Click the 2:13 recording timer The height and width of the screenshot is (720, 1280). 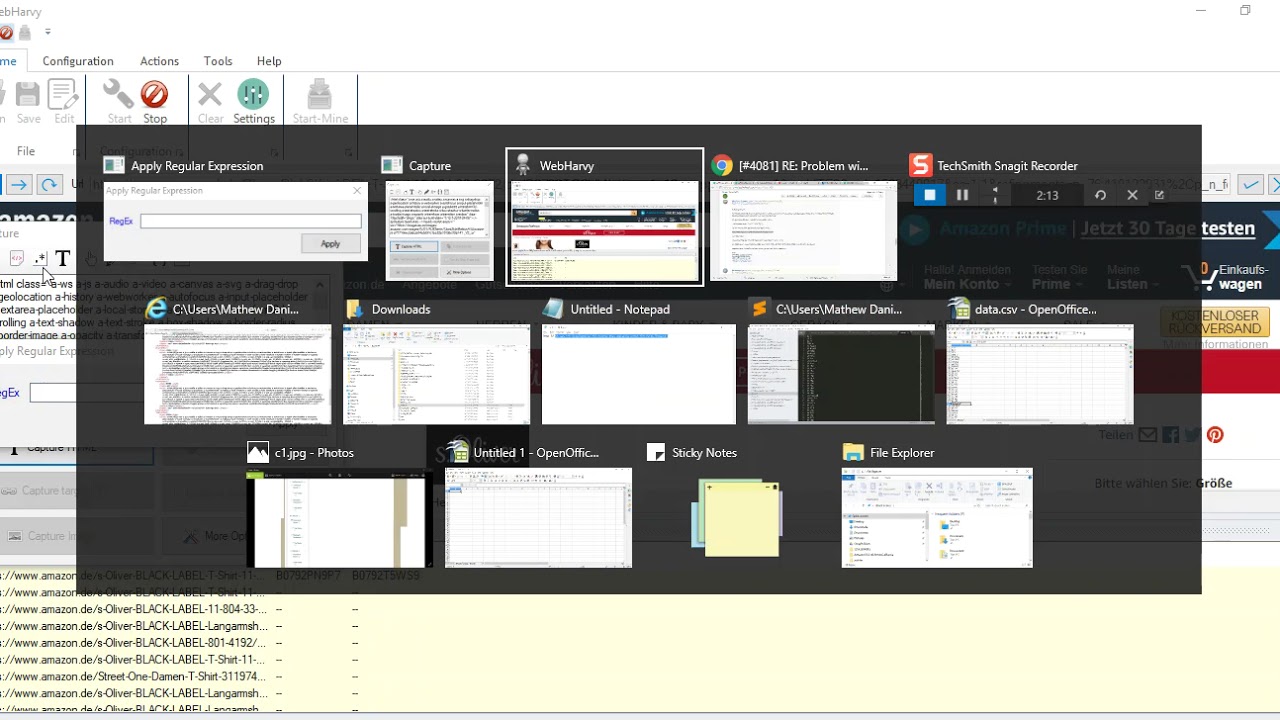pos(1047,195)
